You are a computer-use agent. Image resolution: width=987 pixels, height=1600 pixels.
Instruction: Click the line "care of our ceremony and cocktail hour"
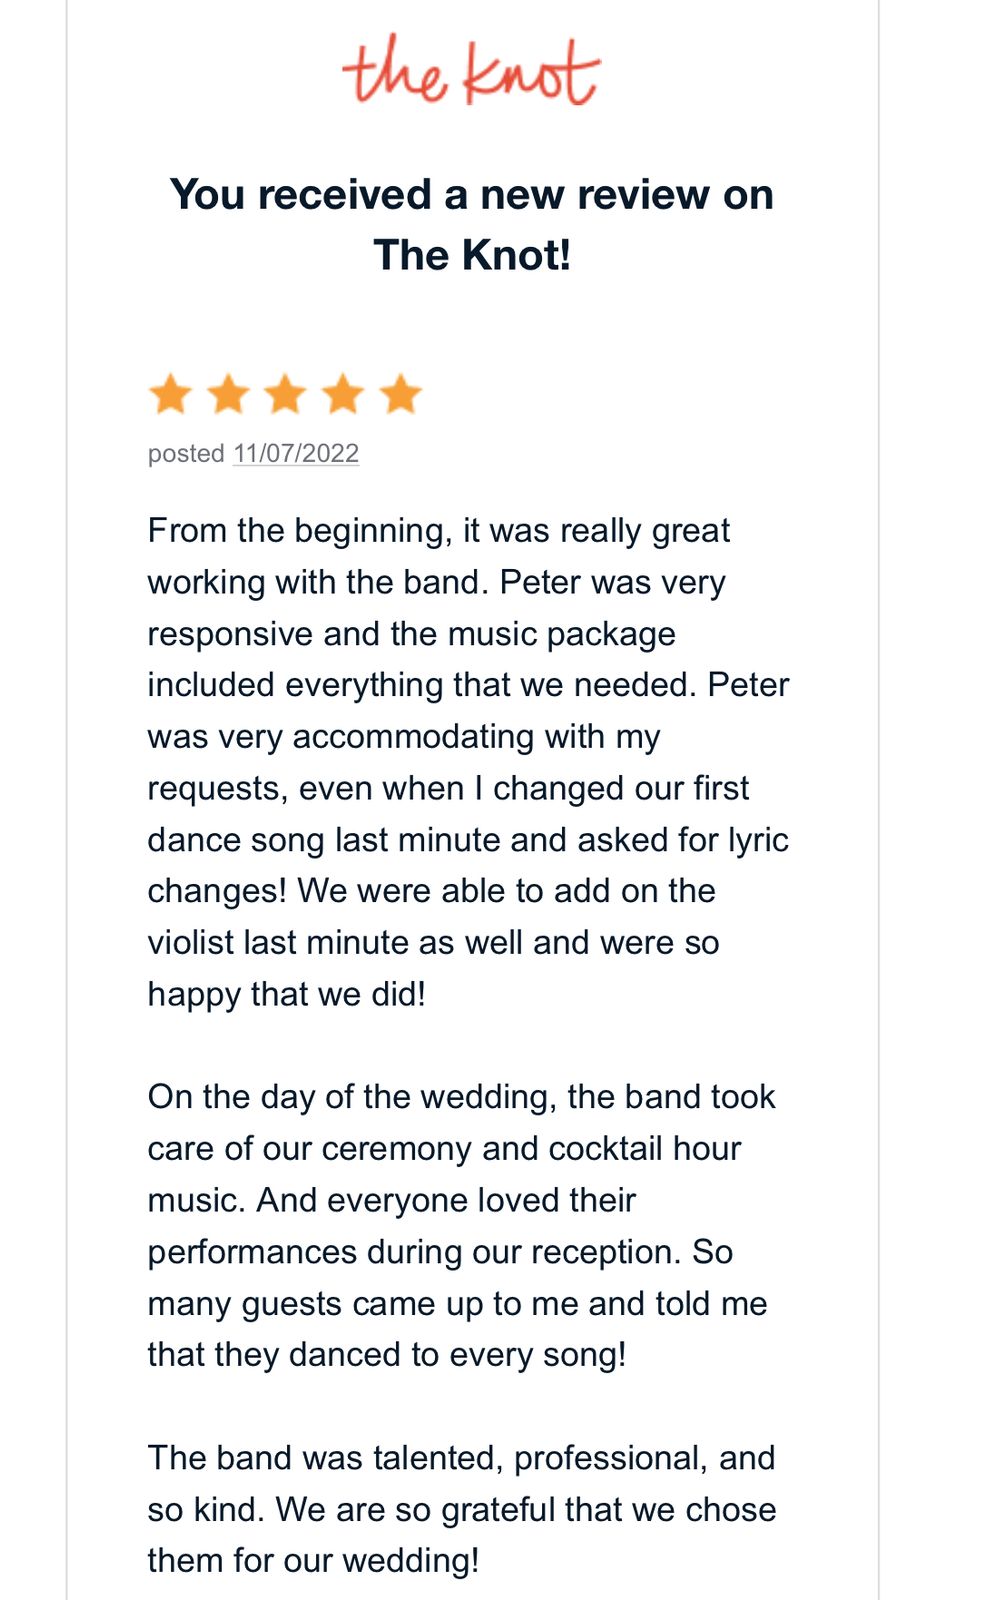pos(444,1148)
